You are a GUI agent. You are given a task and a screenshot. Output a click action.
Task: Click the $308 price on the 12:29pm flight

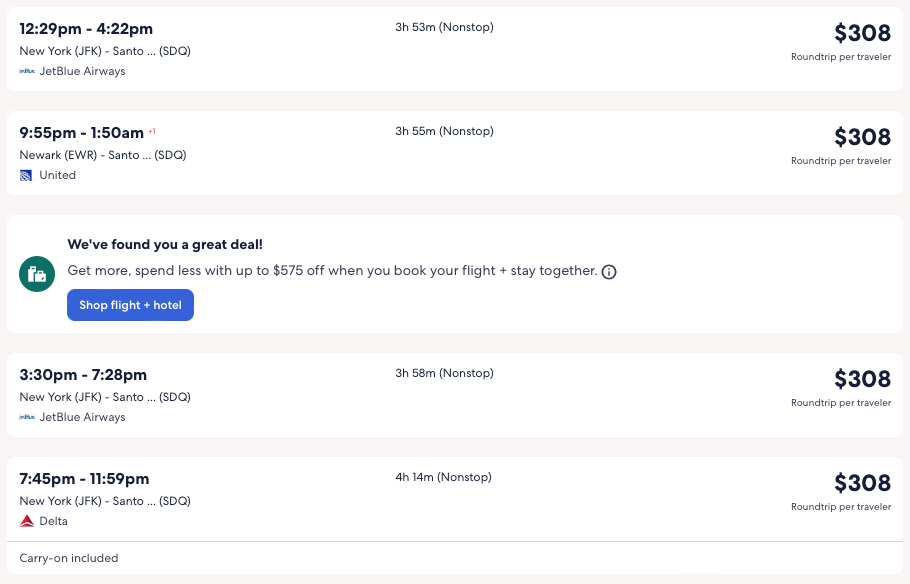(x=862, y=33)
